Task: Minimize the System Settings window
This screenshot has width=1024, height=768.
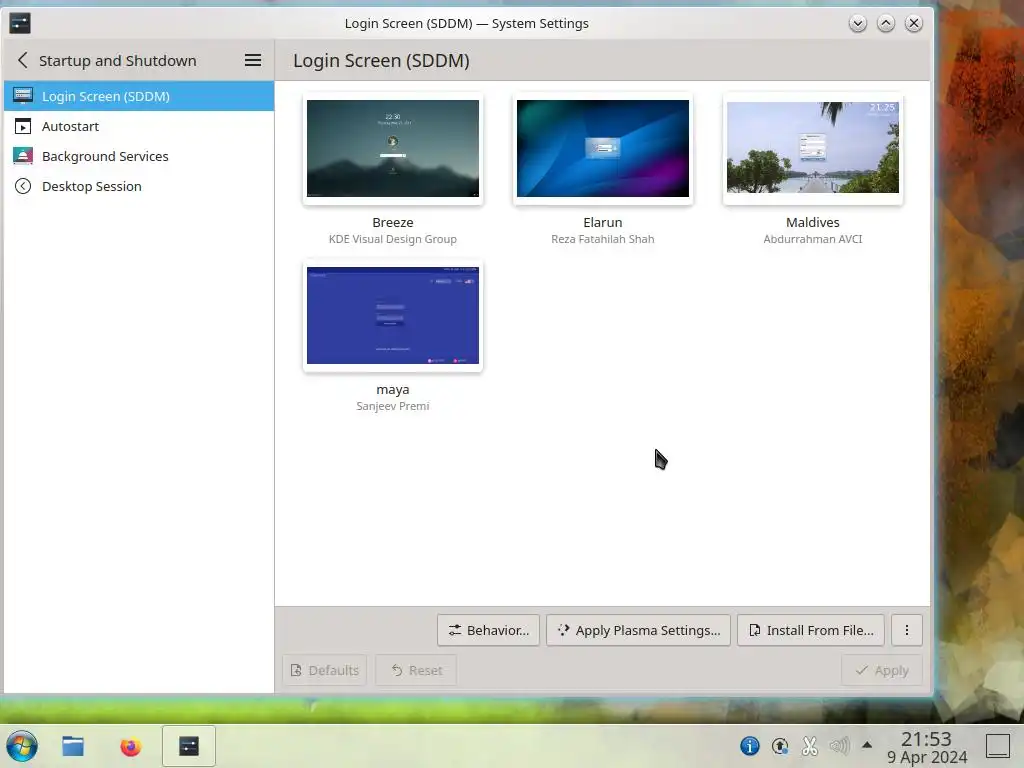Action: coord(857,24)
